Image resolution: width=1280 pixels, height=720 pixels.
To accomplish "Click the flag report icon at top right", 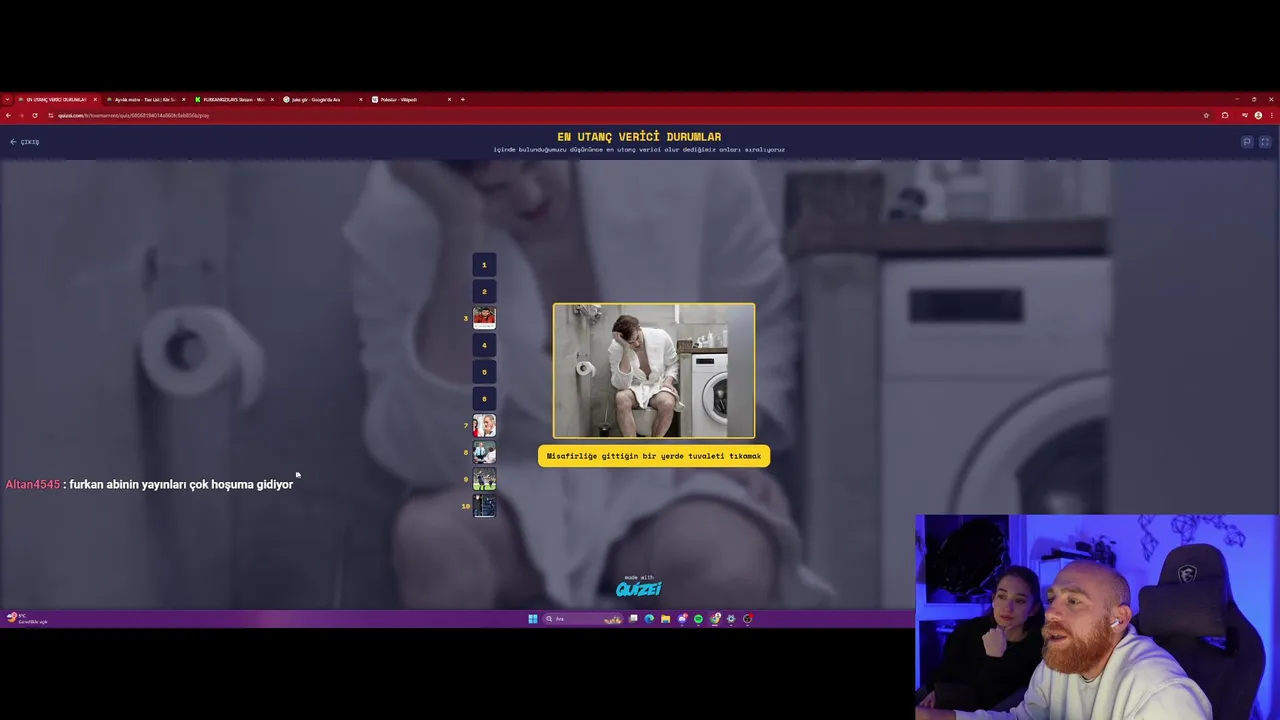I will tap(1247, 142).
